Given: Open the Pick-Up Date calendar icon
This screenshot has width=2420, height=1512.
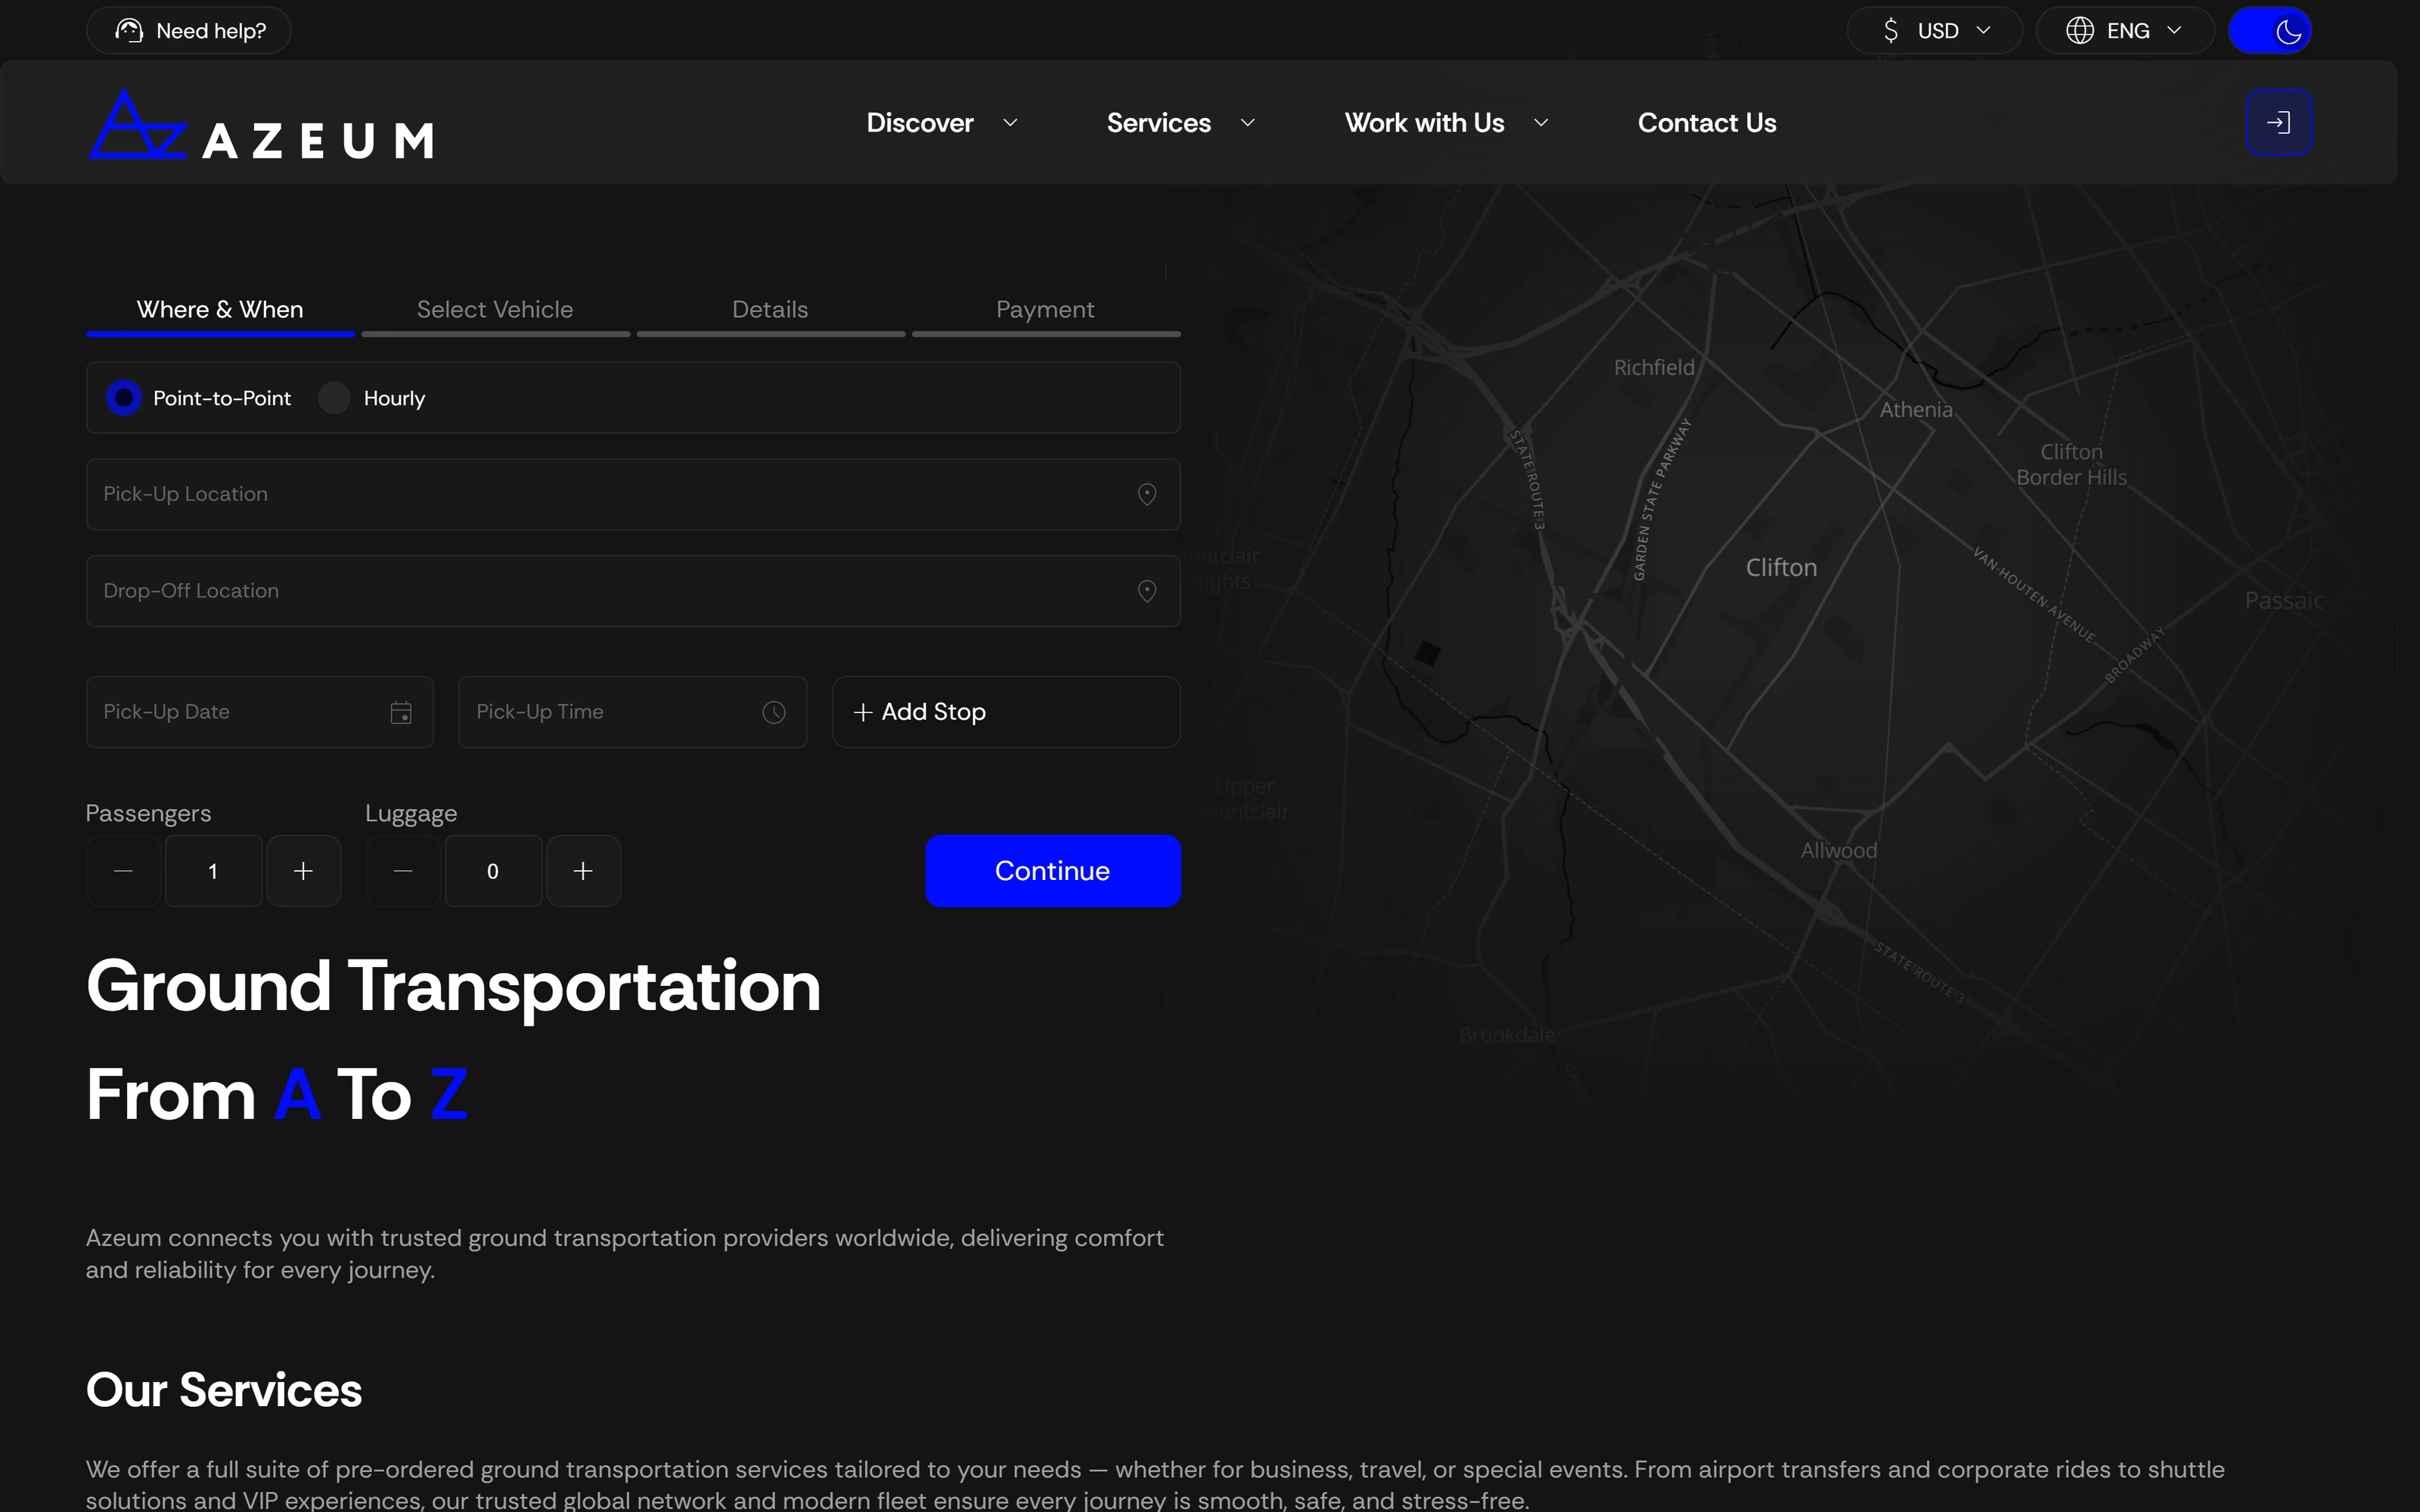Looking at the screenshot, I should click(401, 713).
